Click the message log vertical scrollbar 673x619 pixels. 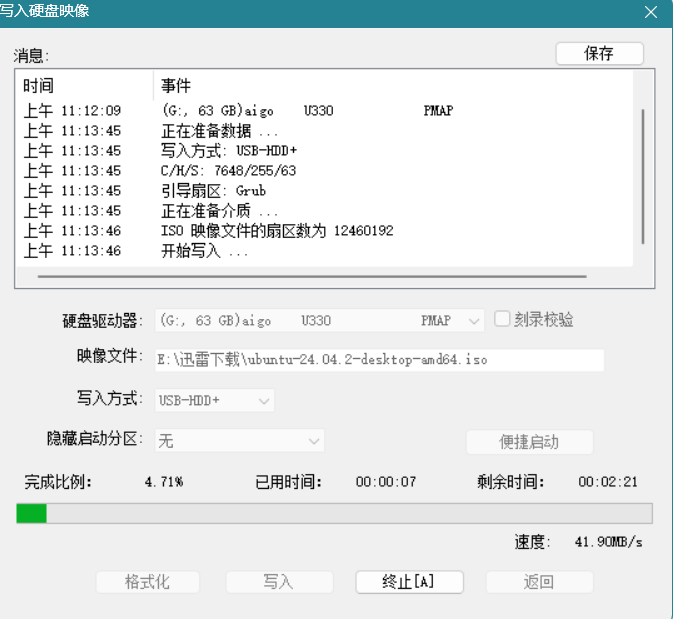coord(643,177)
